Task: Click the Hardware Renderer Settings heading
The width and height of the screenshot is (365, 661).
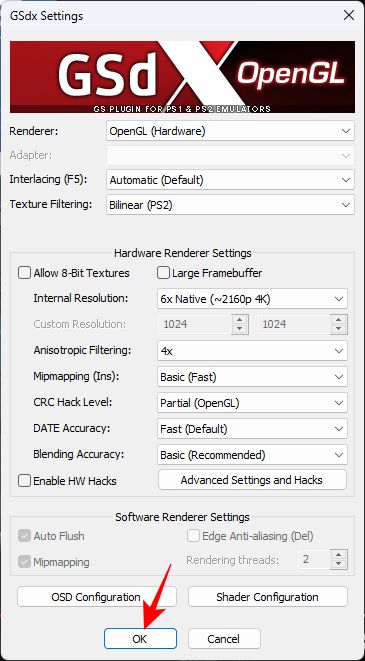Action: pyautogui.click(x=182, y=253)
